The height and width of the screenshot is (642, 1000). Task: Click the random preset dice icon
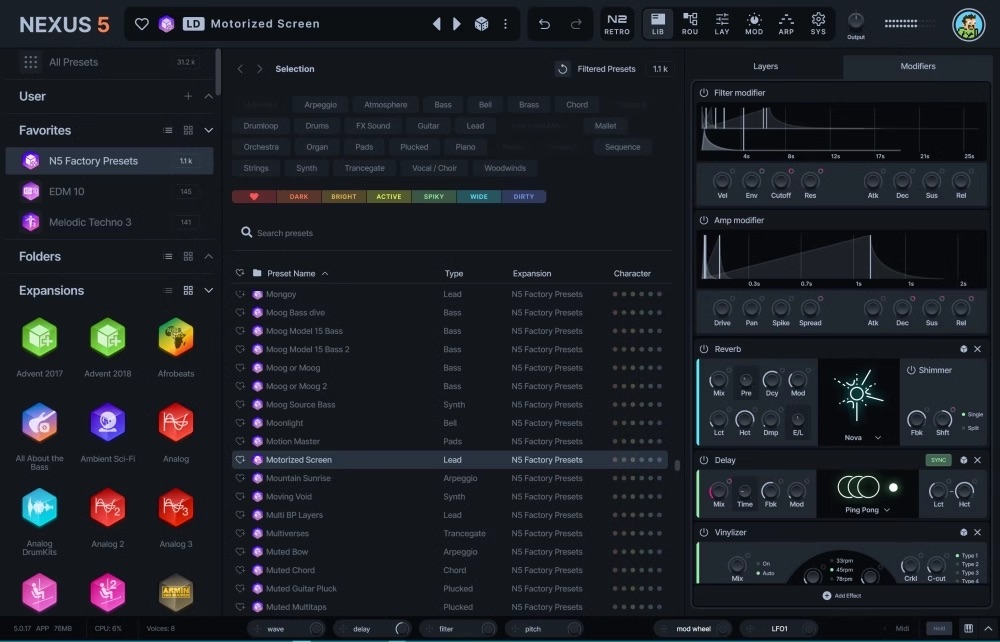click(x=481, y=24)
